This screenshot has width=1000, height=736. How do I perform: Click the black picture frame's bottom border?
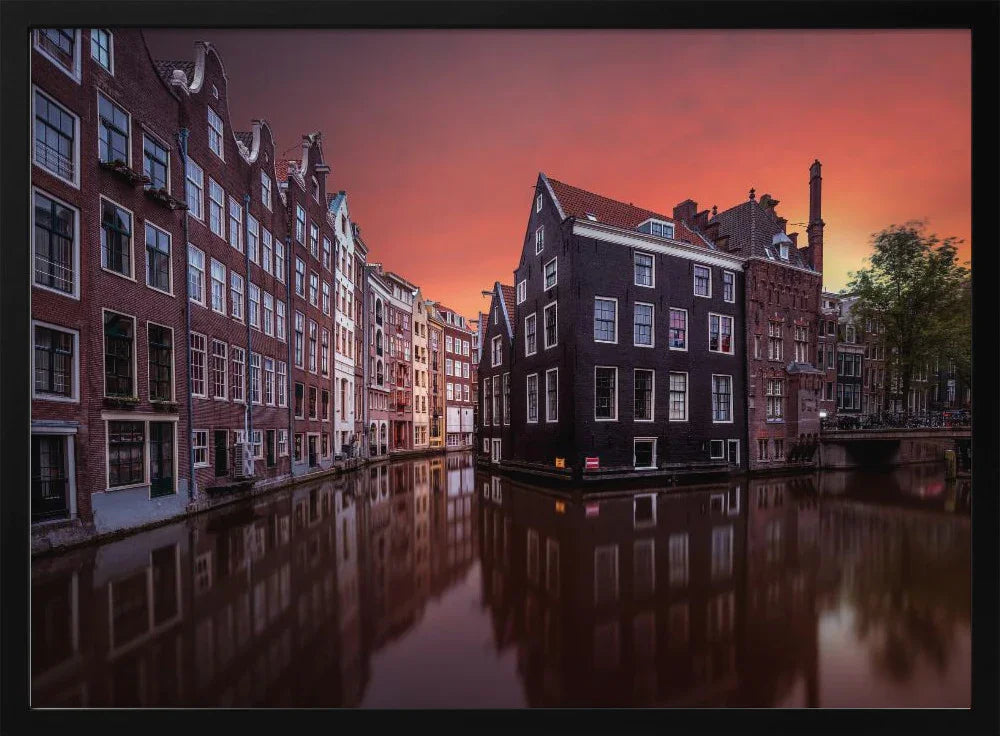coord(500,722)
